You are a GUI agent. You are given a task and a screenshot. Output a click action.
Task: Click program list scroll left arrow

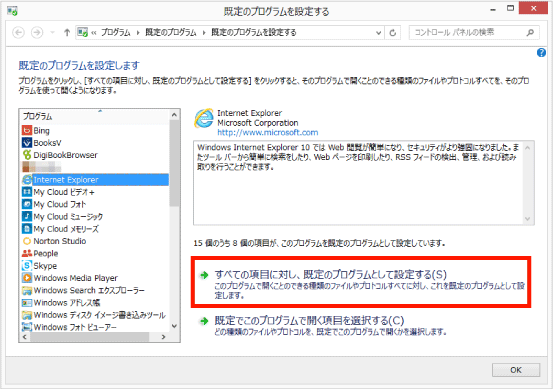coord(24,337)
